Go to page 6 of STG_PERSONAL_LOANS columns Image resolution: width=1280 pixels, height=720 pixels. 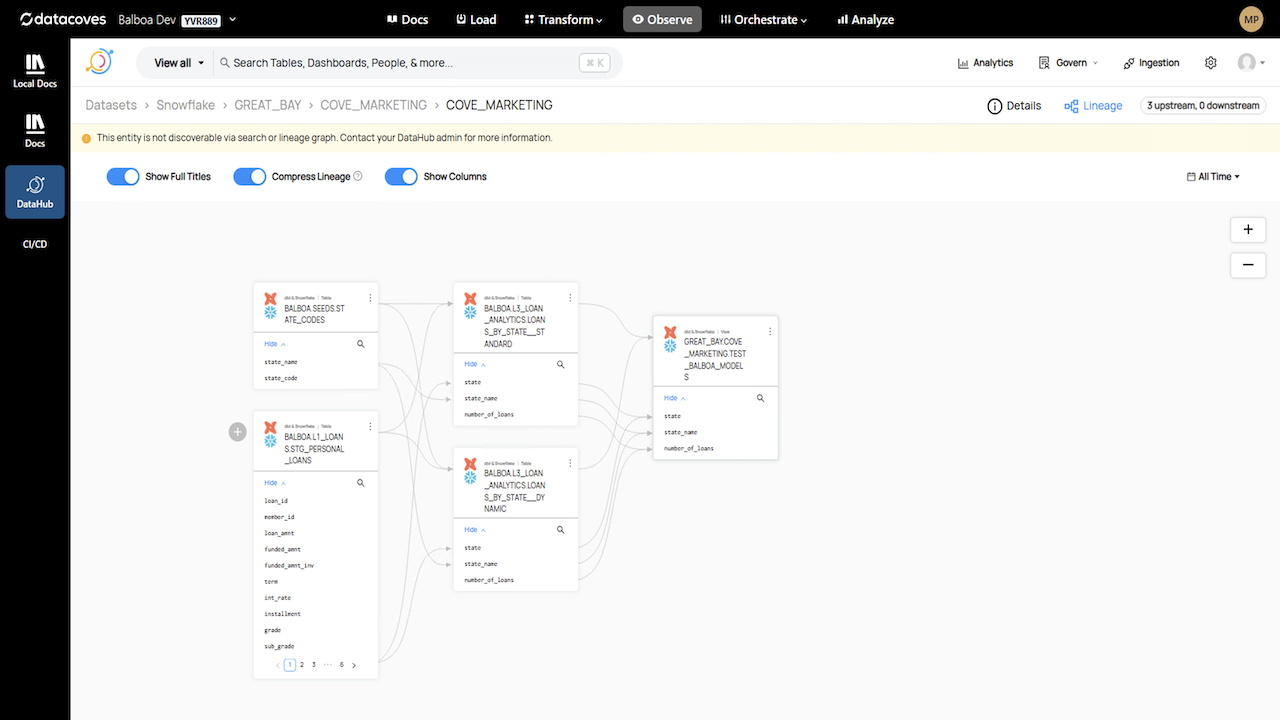[342, 665]
